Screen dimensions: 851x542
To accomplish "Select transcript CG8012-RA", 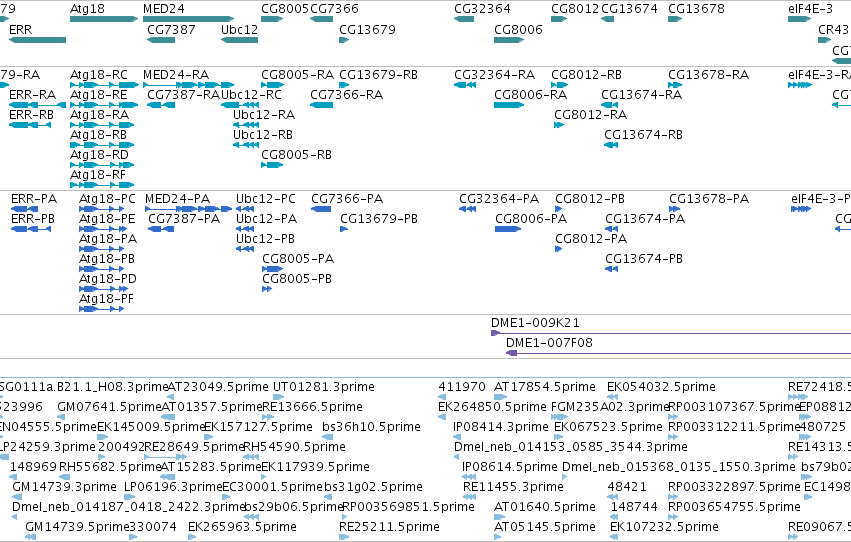I will pyautogui.click(x=590, y=115).
